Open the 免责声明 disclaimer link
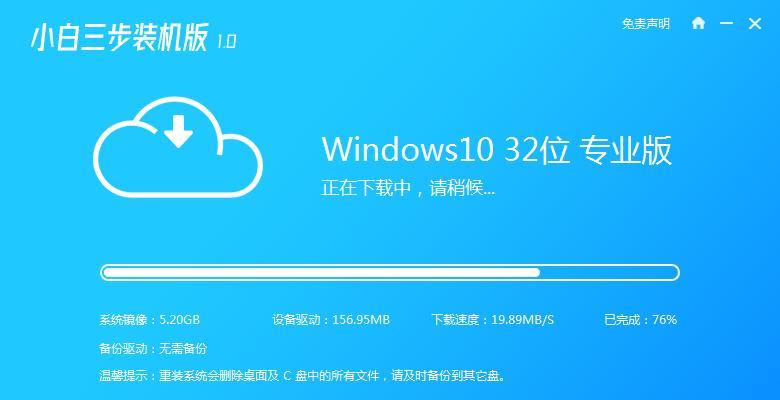The width and height of the screenshot is (780, 400). tap(645, 23)
